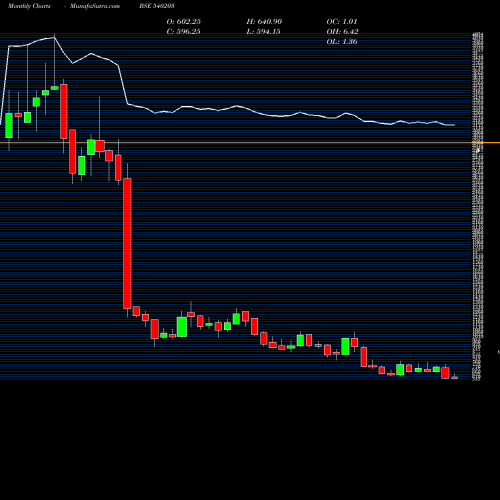The height and width of the screenshot is (500, 500).
Task: Click the 'OC: 1.01' reading
Action: click(x=342, y=21)
